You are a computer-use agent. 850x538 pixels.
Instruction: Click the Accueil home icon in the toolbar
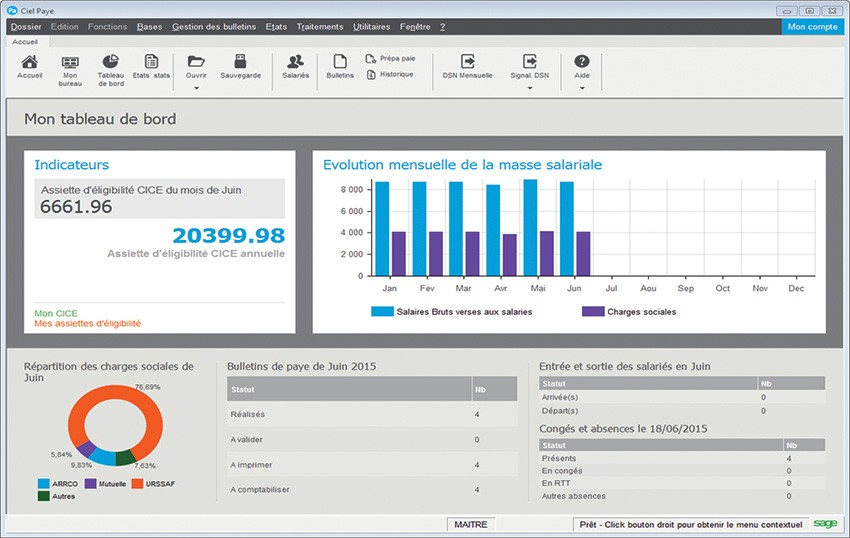click(x=29, y=64)
